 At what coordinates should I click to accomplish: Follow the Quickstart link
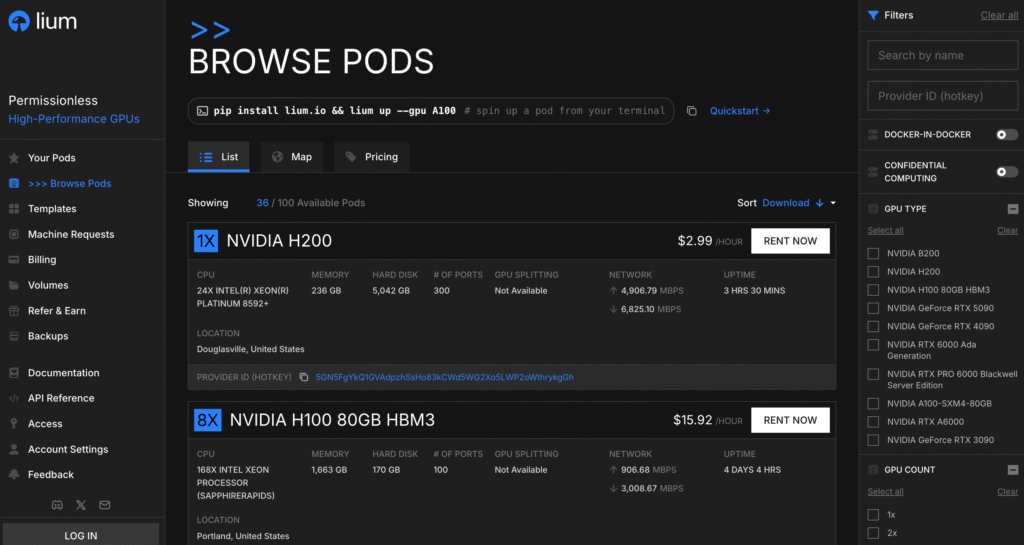[x=740, y=111]
